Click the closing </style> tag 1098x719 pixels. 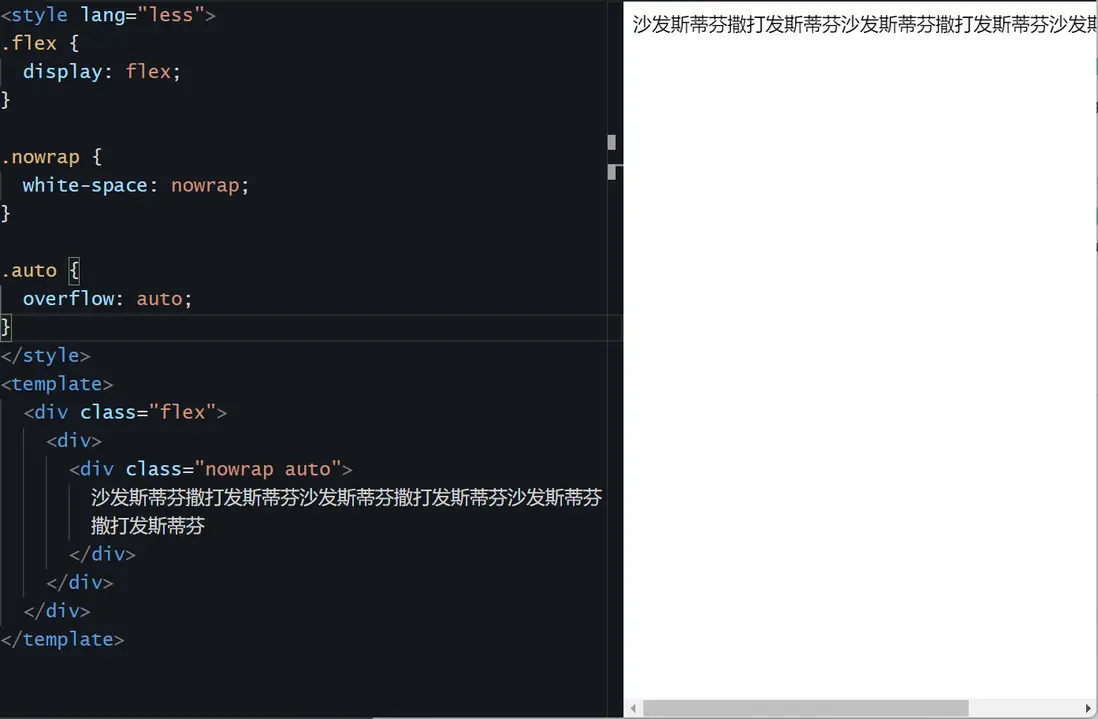[46, 356]
